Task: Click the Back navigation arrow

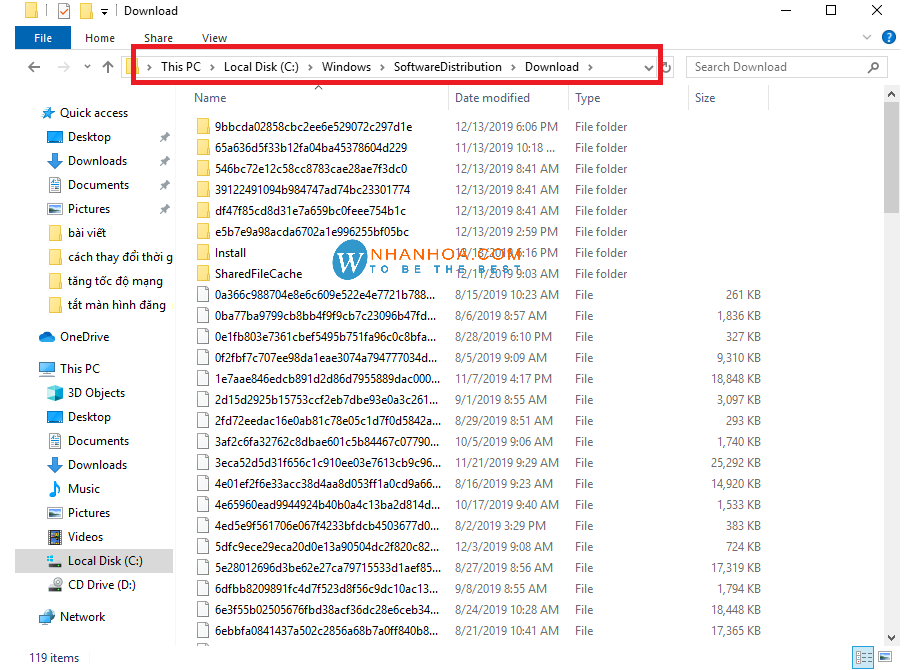Action: click(34, 67)
